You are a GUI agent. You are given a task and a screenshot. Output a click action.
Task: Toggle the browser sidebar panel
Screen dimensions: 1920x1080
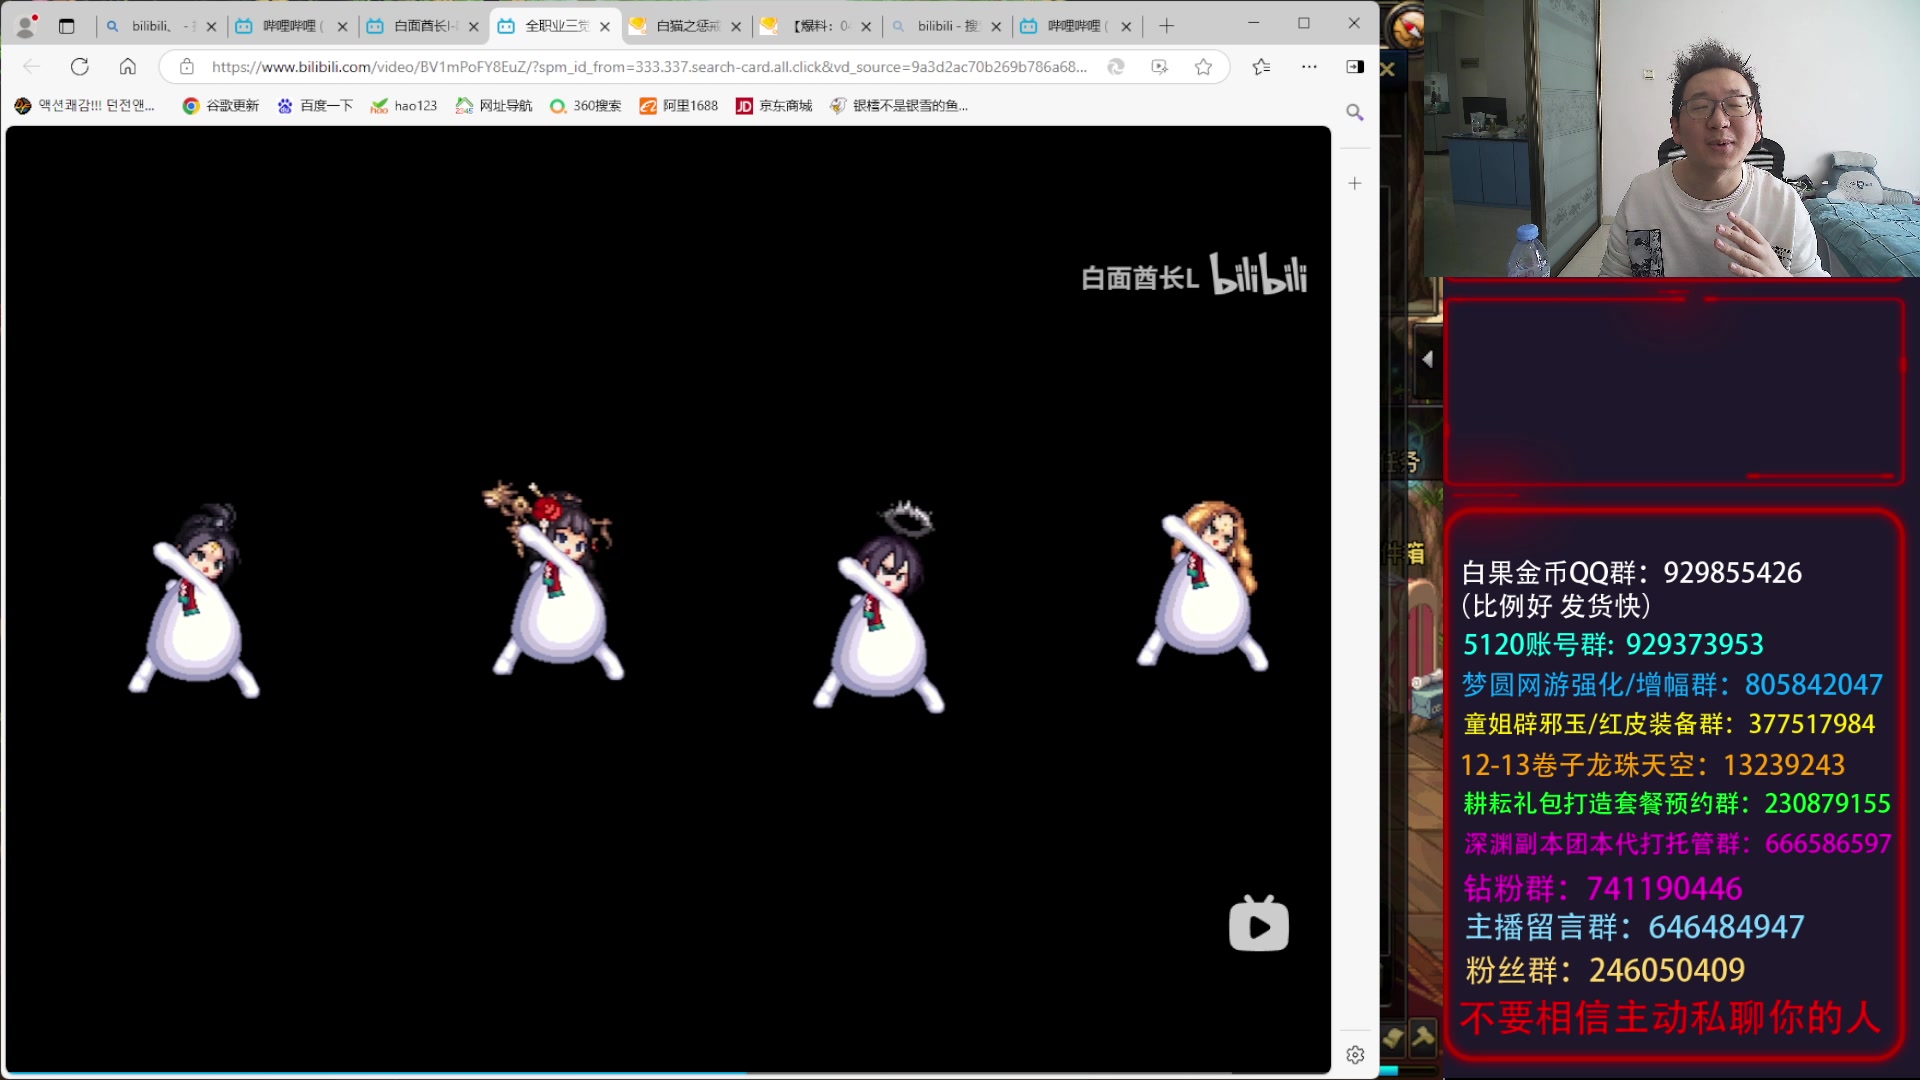coord(1355,67)
